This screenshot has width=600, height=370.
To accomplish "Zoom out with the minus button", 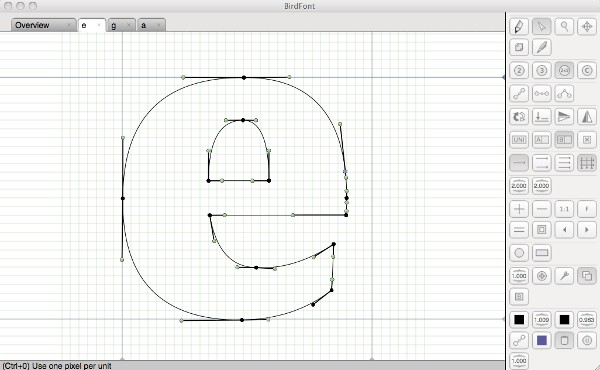I will 541,209.
